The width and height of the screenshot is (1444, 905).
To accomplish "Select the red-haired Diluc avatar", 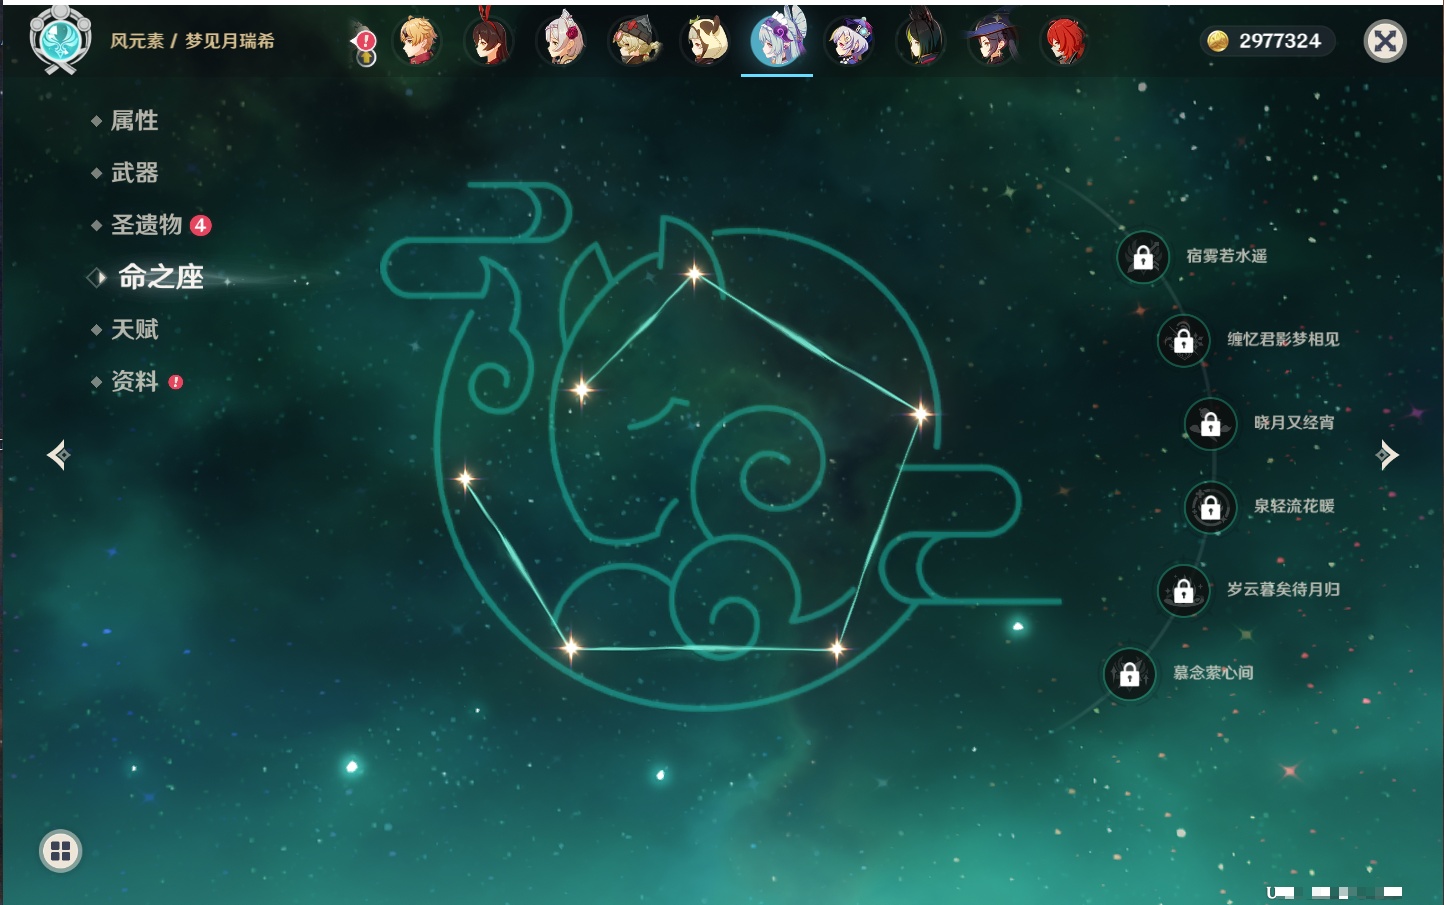I will pyautogui.click(x=1064, y=41).
